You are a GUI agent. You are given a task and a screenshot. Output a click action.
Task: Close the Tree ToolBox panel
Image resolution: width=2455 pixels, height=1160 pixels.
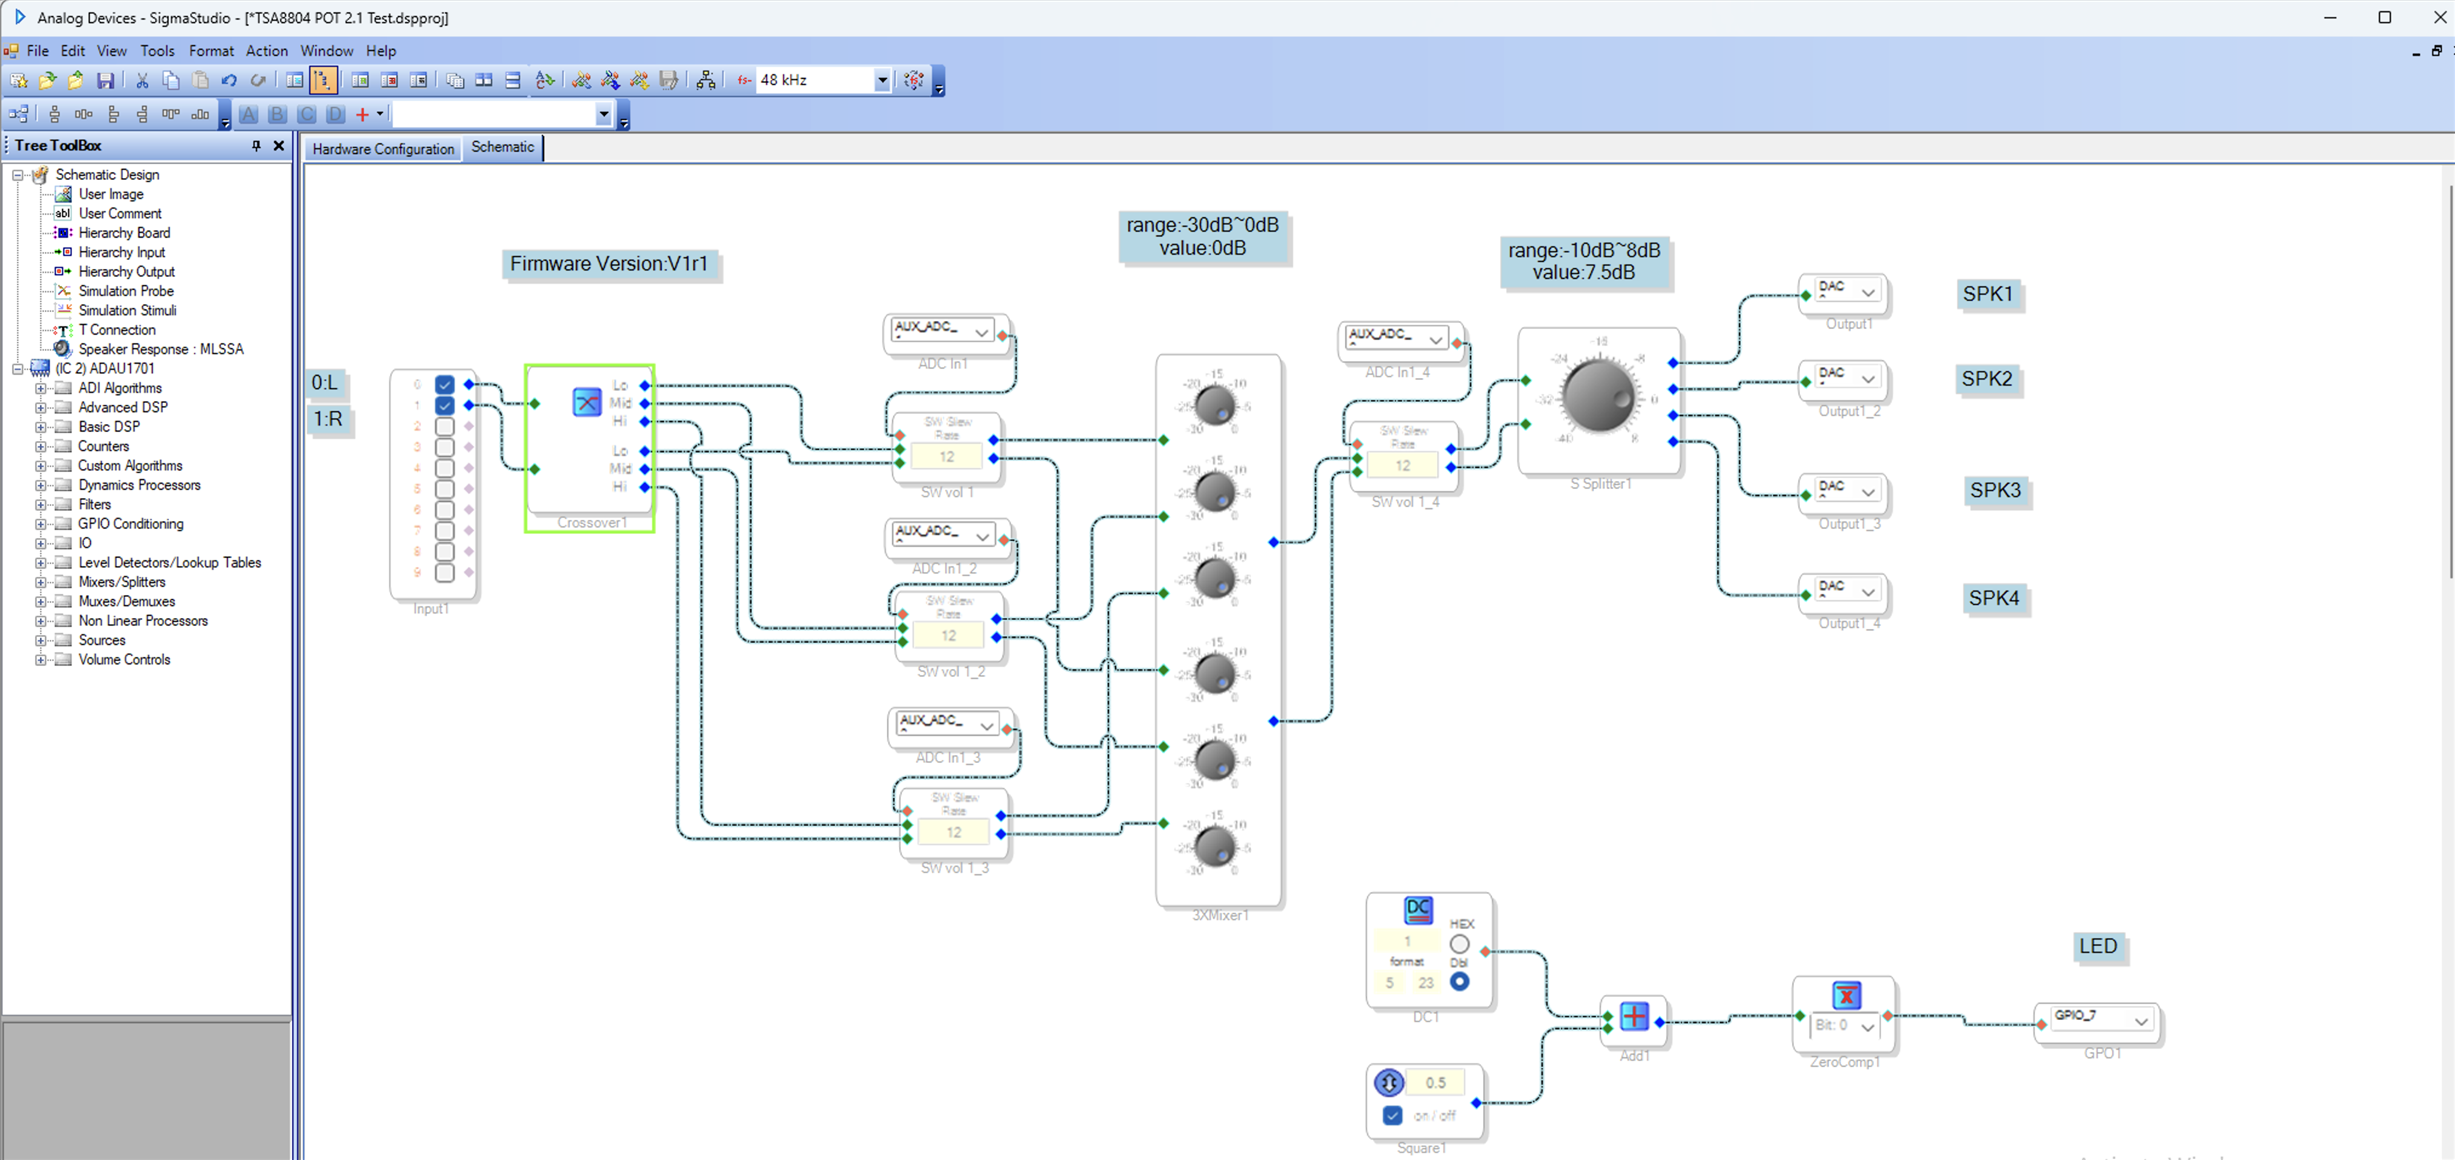[x=279, y=146]
